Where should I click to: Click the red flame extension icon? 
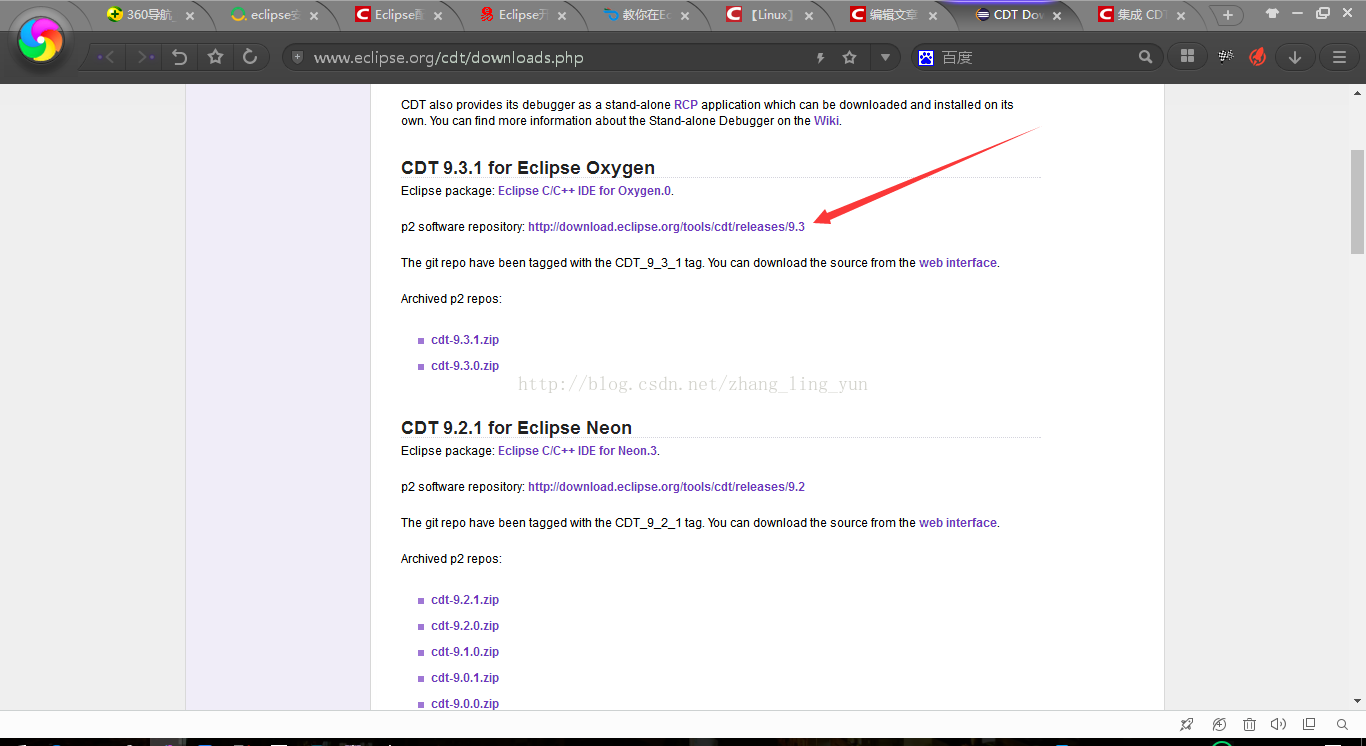click(x=1258, y=57)
